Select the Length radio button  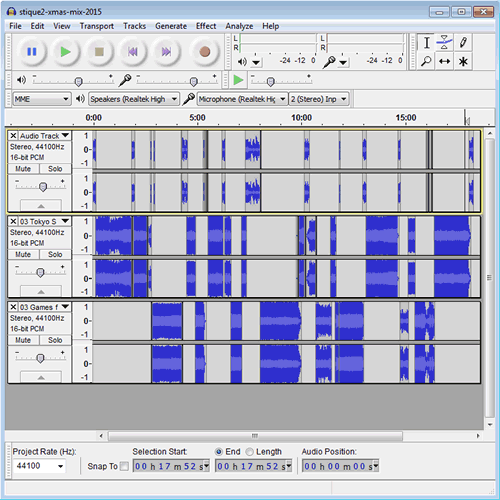click(249, 452)
